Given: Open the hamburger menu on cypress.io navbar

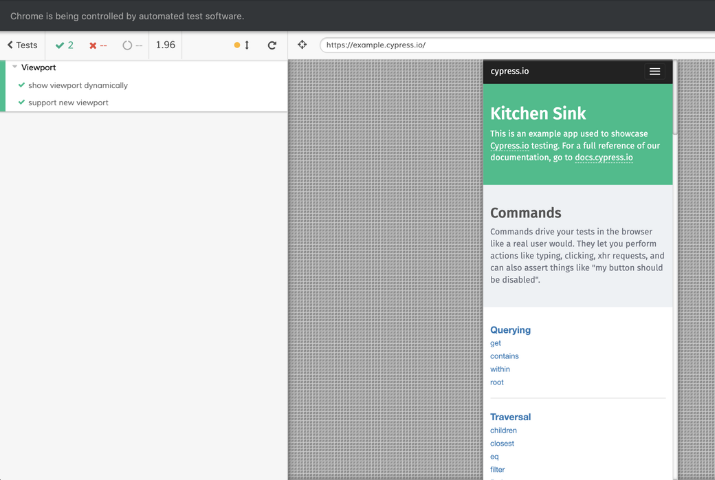Looking at the screenshot, I should [x=654, y=71].
